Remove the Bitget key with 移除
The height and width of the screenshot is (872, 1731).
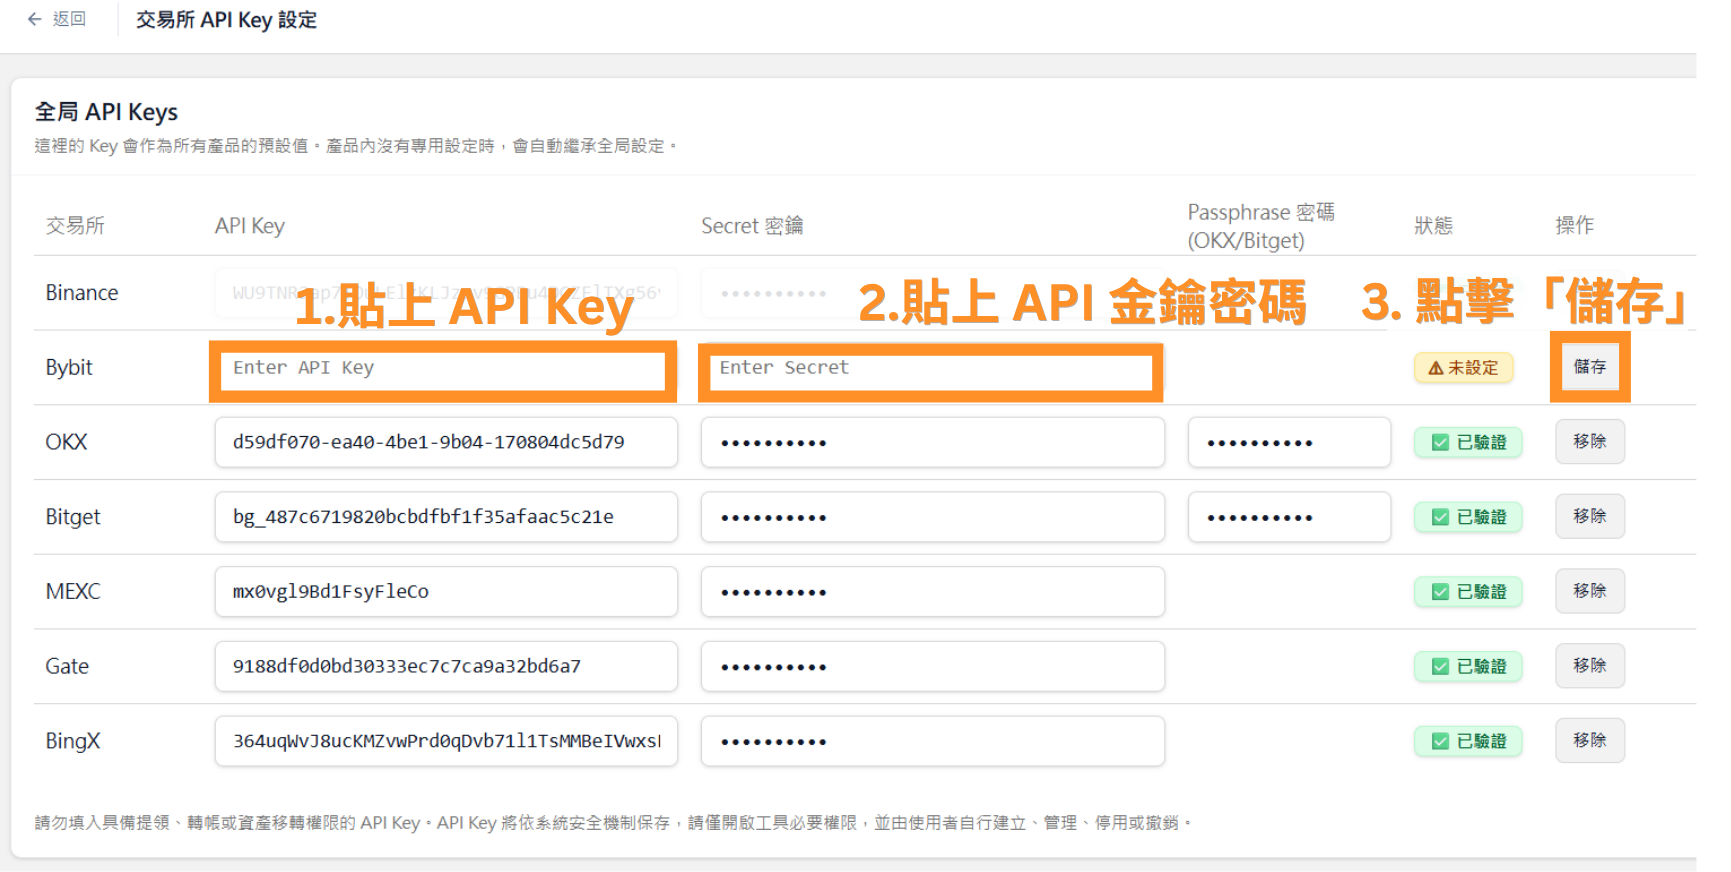(1590, 516)
